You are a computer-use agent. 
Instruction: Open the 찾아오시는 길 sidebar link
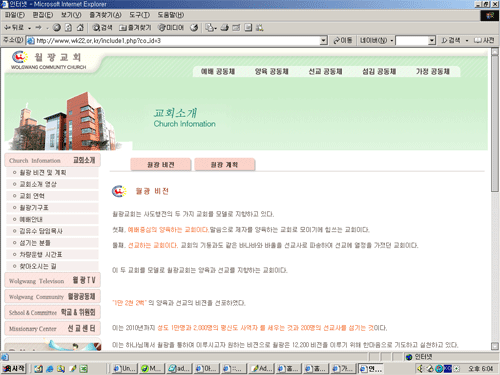38,266
